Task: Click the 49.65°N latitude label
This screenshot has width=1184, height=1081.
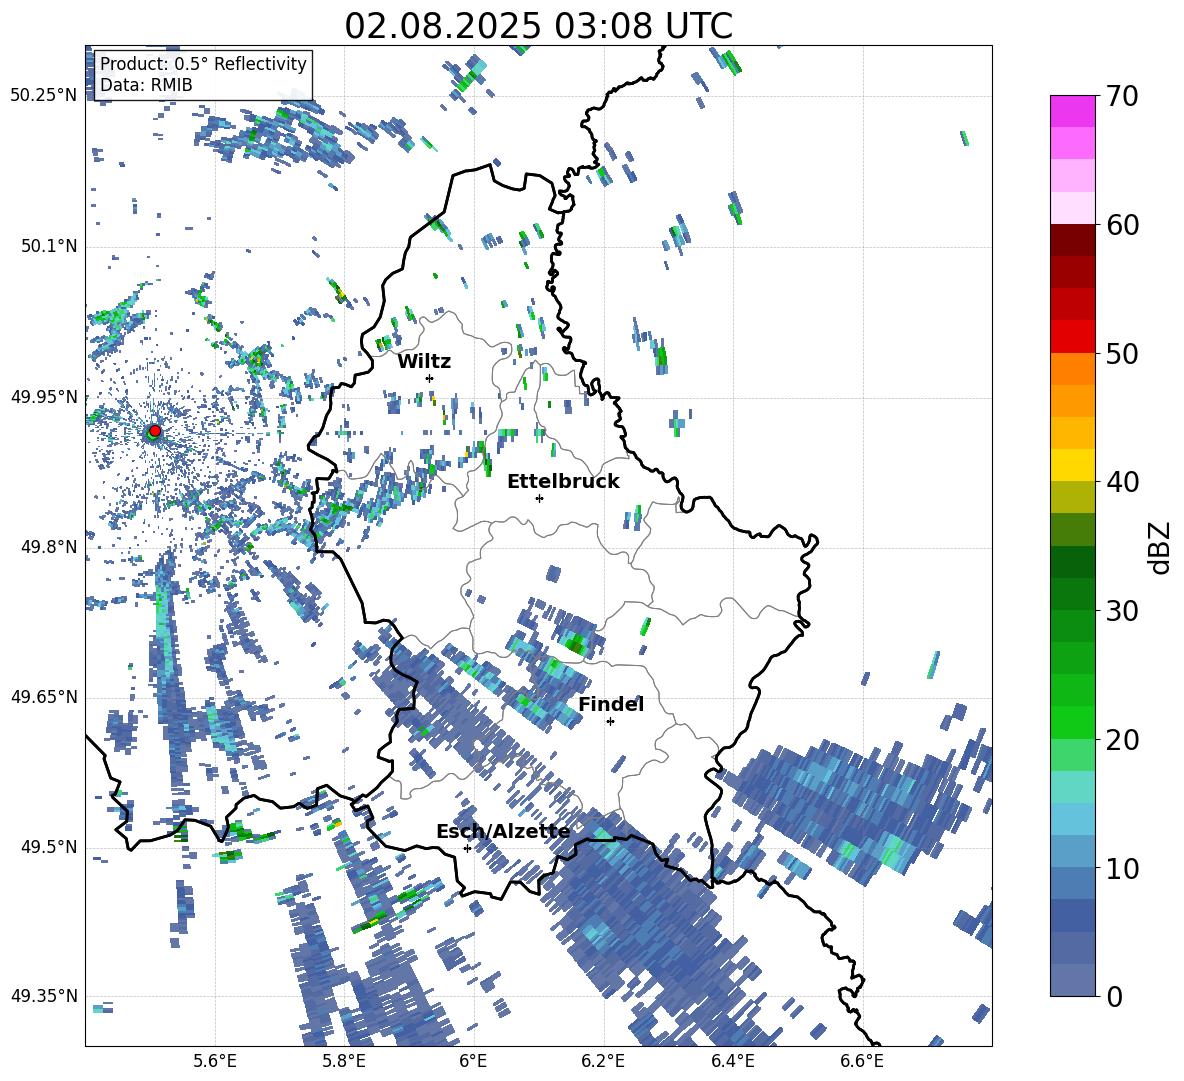Action: pyautogui.click(x=44, y=696)
